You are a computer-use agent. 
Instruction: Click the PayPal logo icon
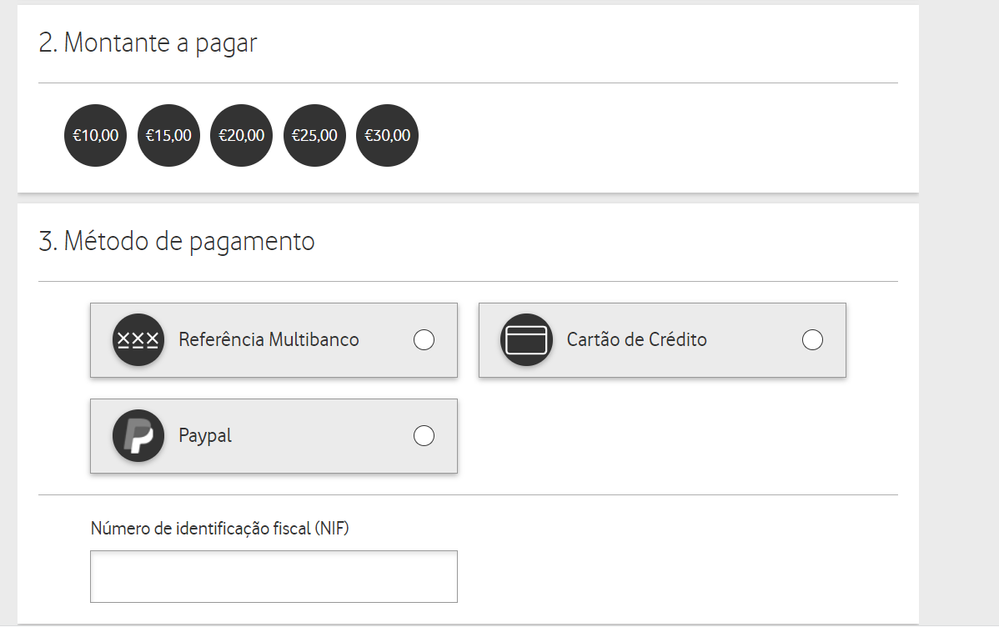pos(138,436)
